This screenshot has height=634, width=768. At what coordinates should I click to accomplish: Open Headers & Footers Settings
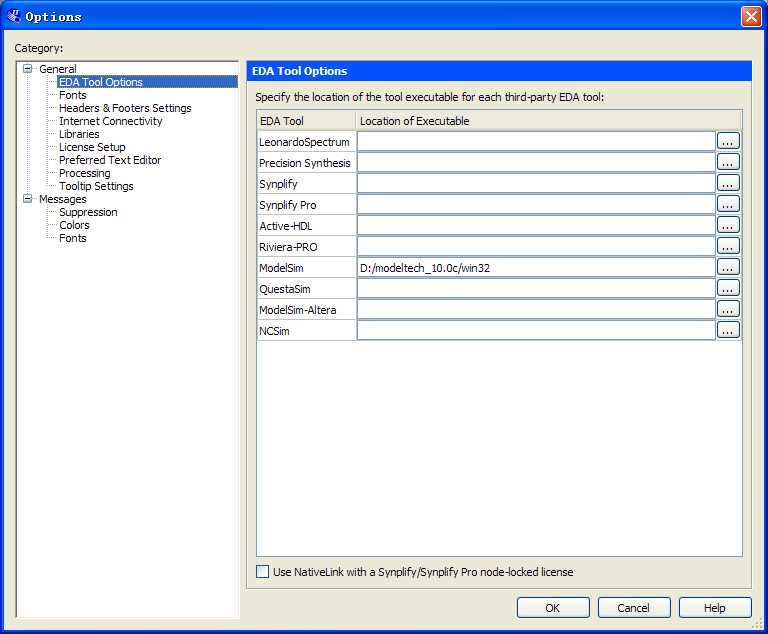125,108
